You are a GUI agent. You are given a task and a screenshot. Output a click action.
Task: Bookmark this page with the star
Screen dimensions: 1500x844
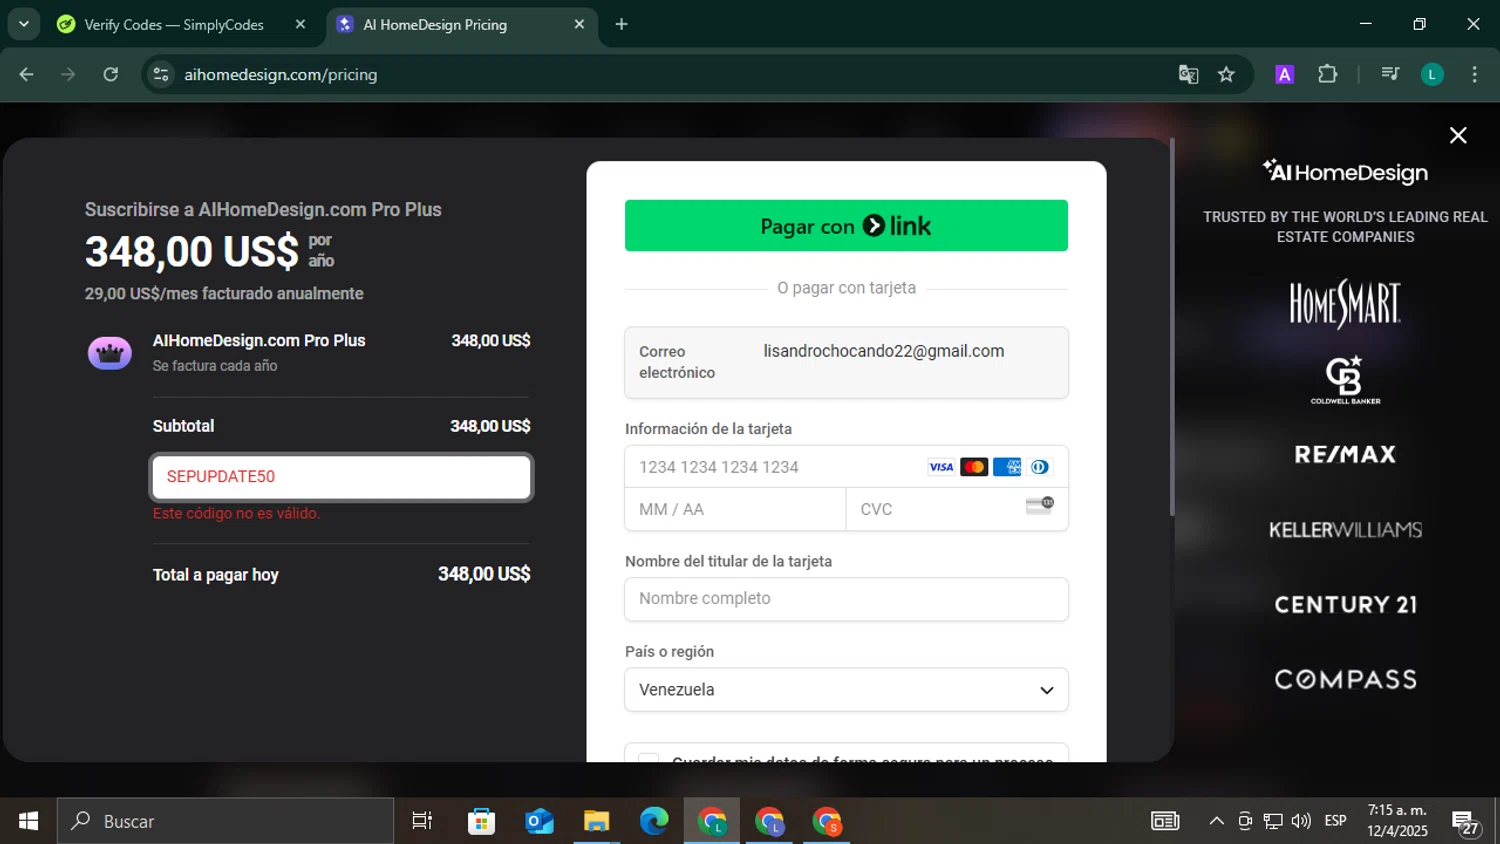coord(1226,74)
